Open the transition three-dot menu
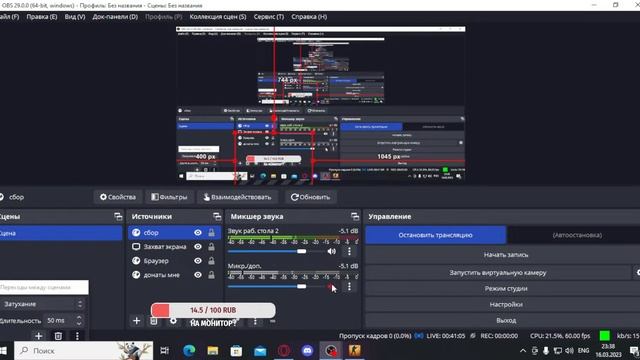The image size is (640, 360). [77, 336]
